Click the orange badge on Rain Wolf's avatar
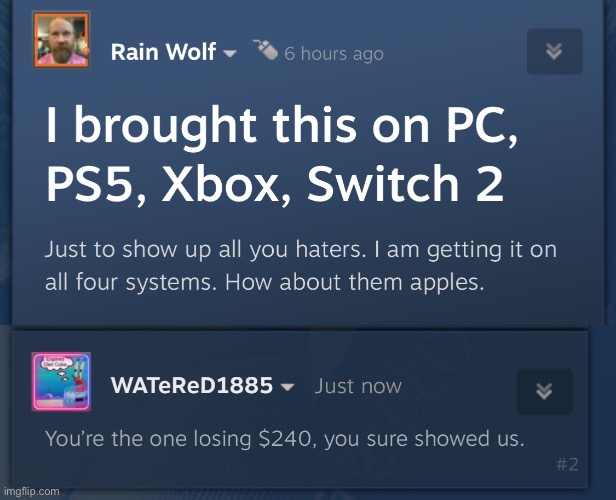The width and height of the screenshot is (616, 500). pos(86,51)
